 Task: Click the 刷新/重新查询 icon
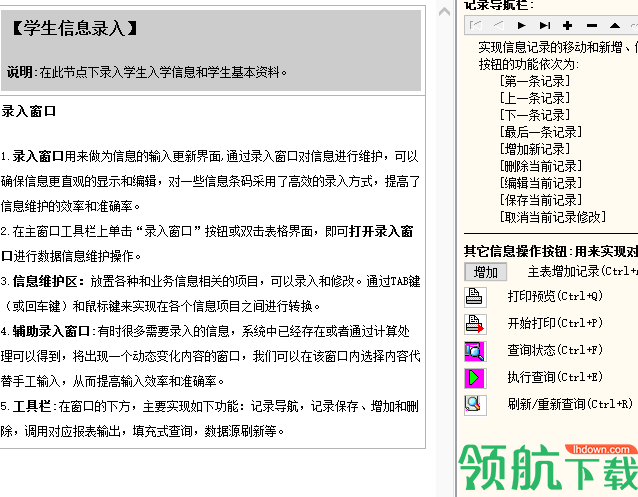474,405
